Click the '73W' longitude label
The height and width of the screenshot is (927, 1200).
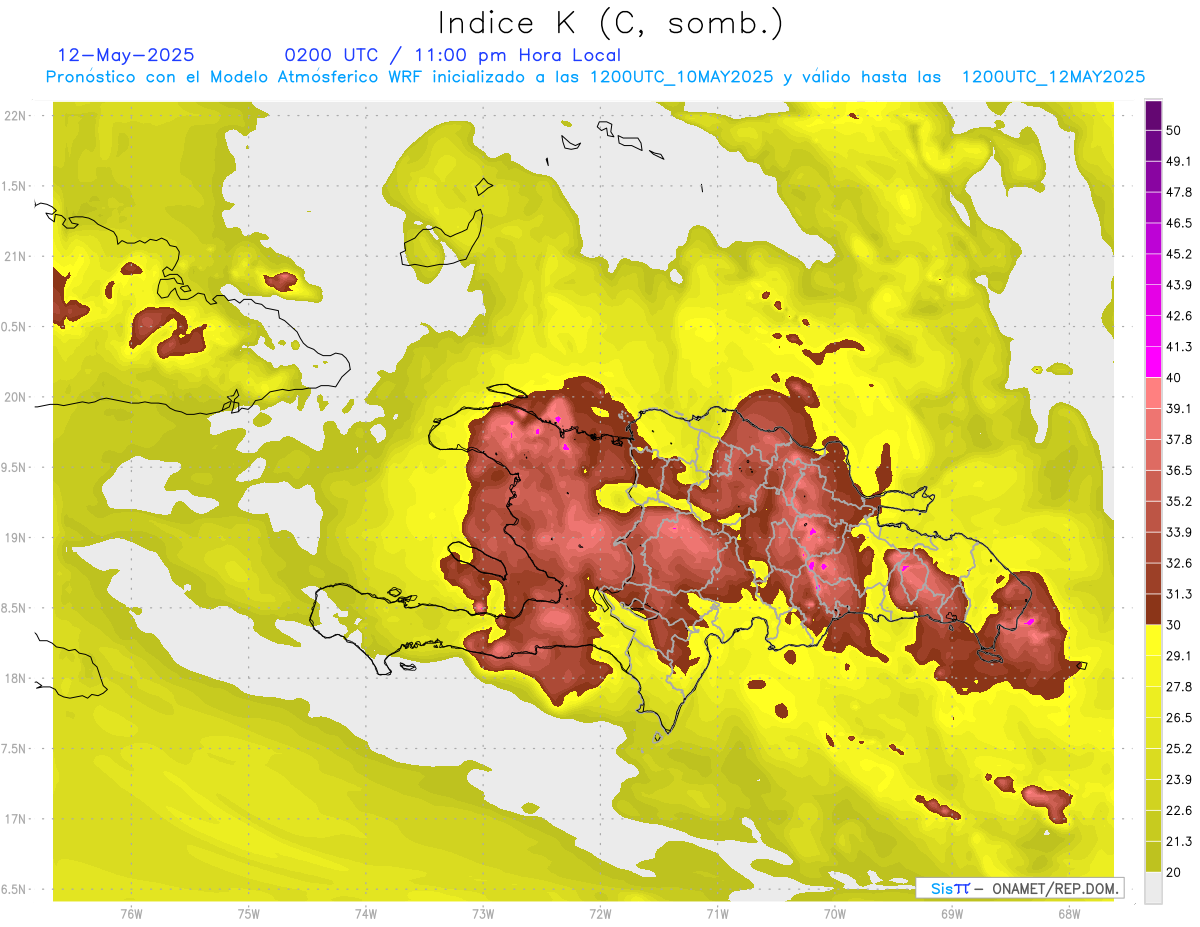click(483, 914)
